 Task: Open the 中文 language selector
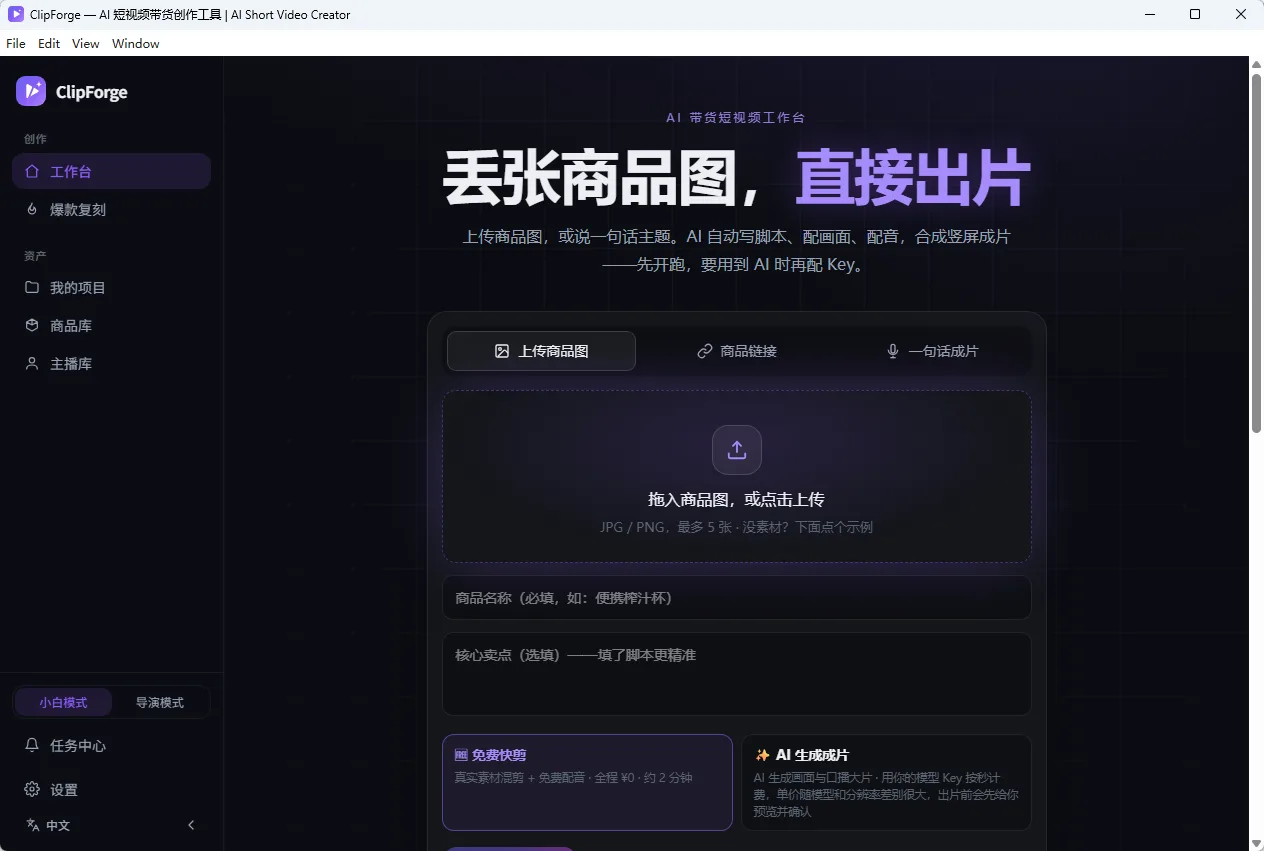pos(48,825)
